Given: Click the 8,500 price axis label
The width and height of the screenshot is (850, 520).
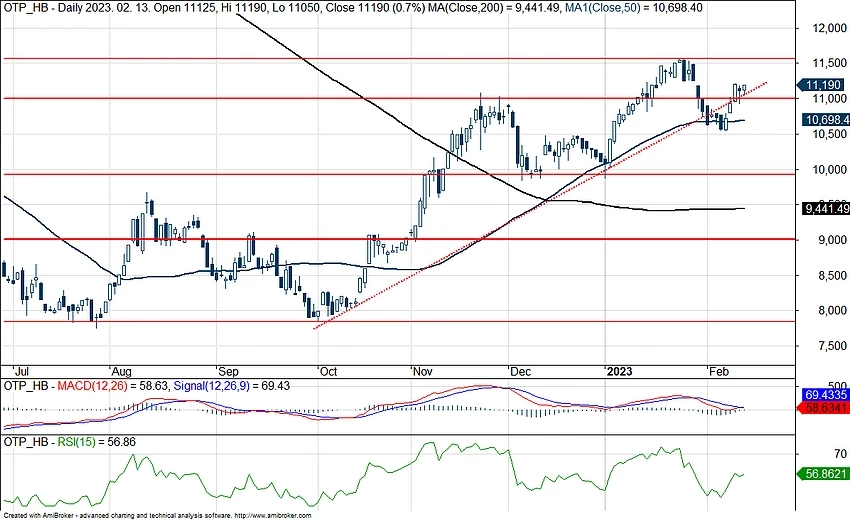Looking at the screenshot, I should tap(832, 275).
